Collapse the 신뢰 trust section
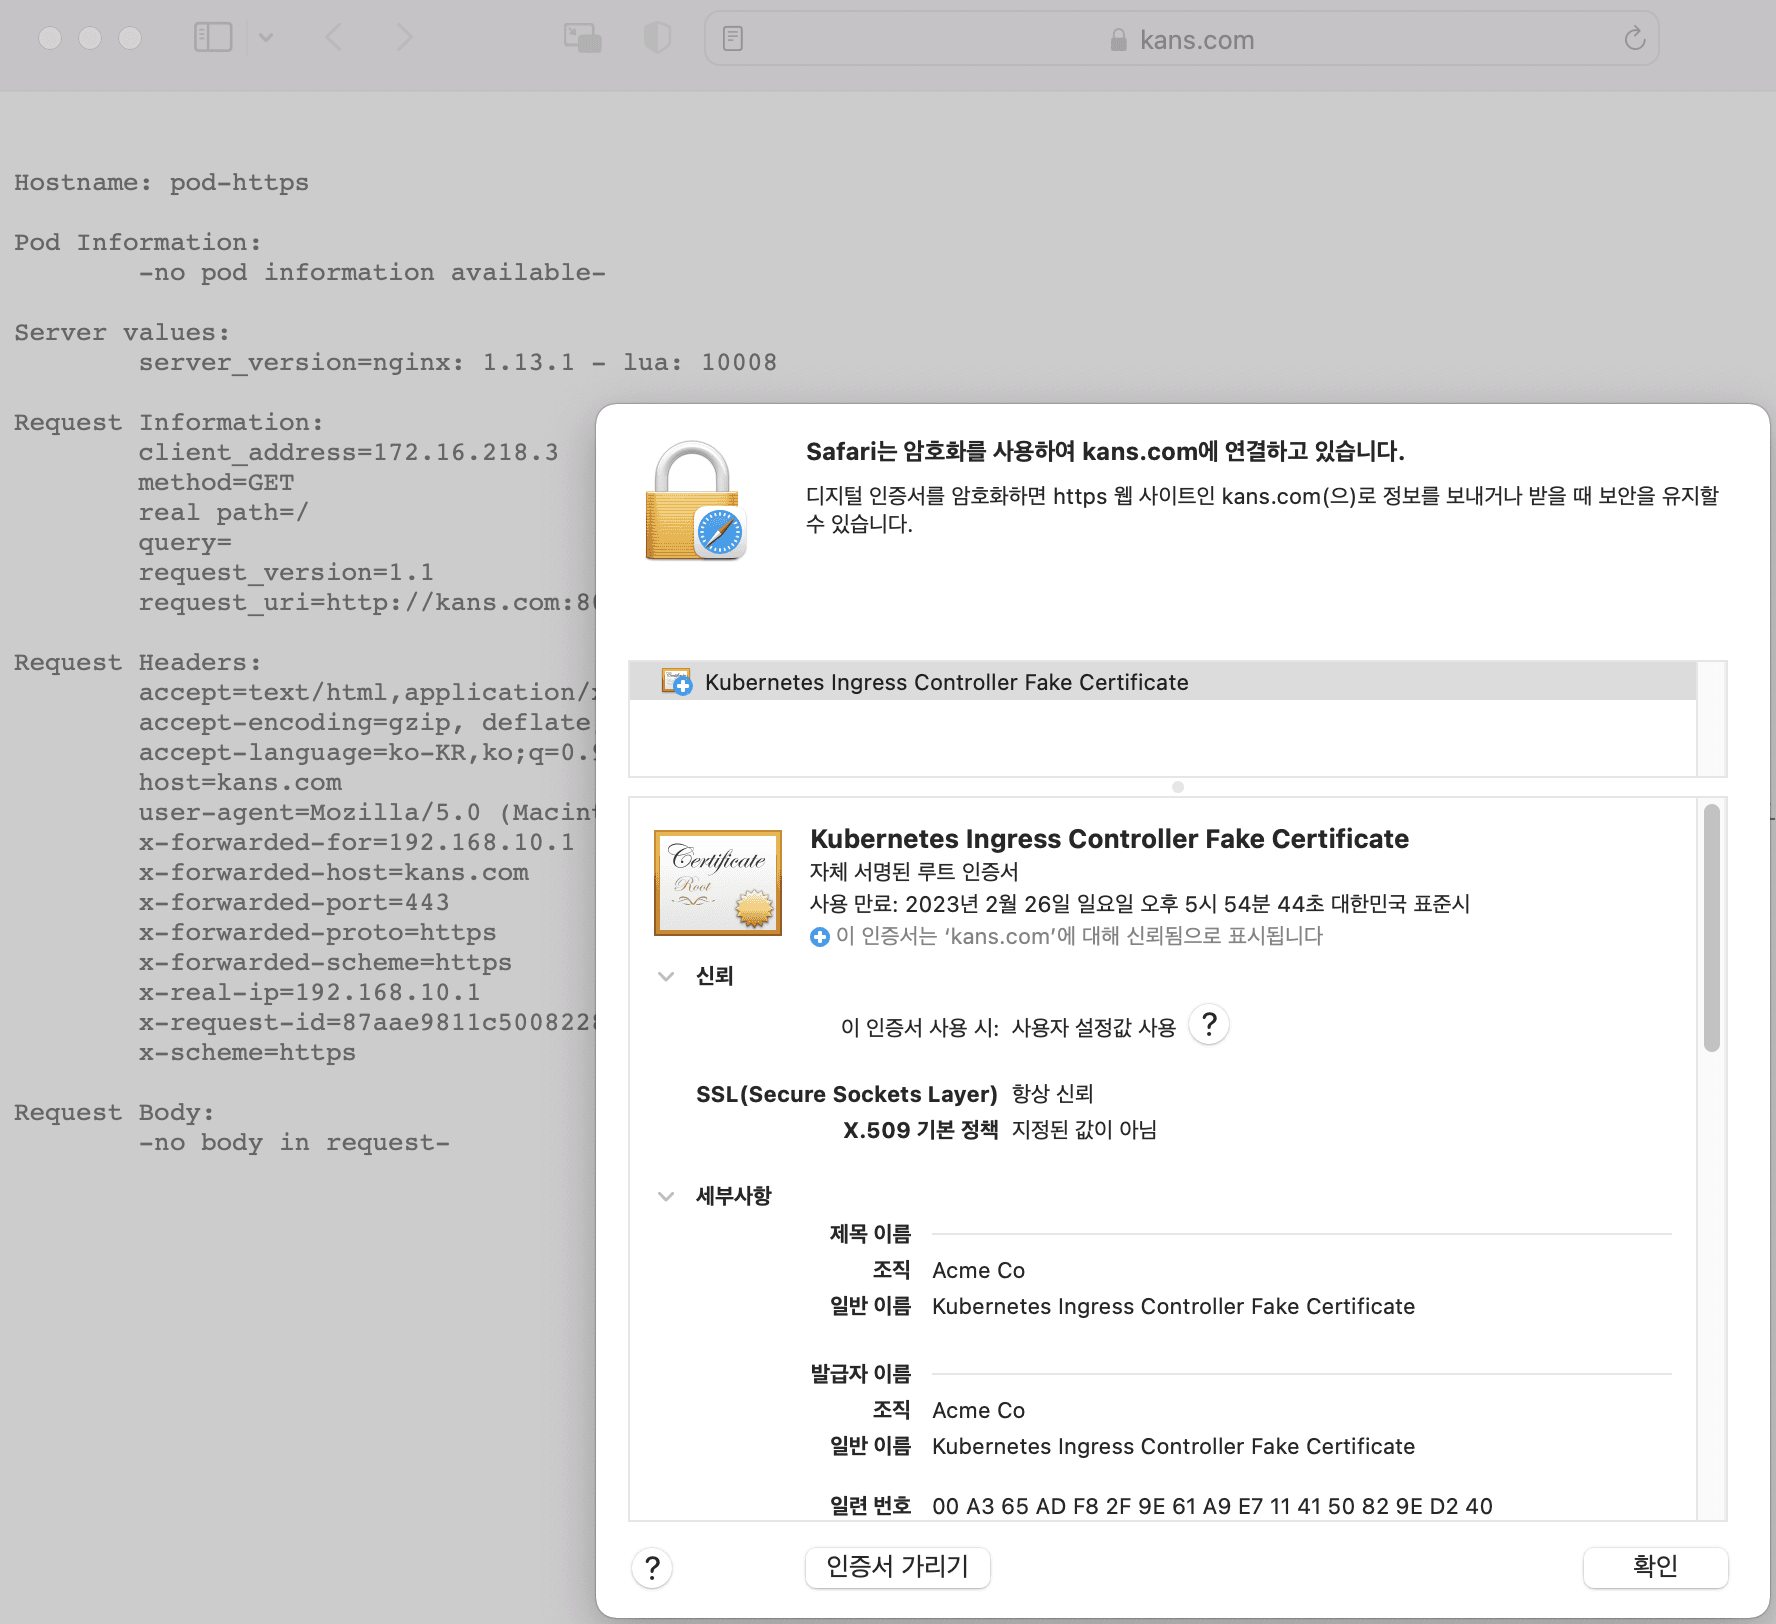Viewport: 1776px width, 1624px height. pyautogui.click(x=666, y=976)
